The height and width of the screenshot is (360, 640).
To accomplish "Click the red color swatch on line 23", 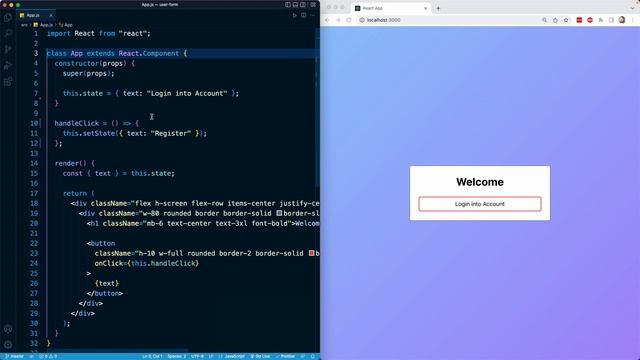I will coord(311,253).
